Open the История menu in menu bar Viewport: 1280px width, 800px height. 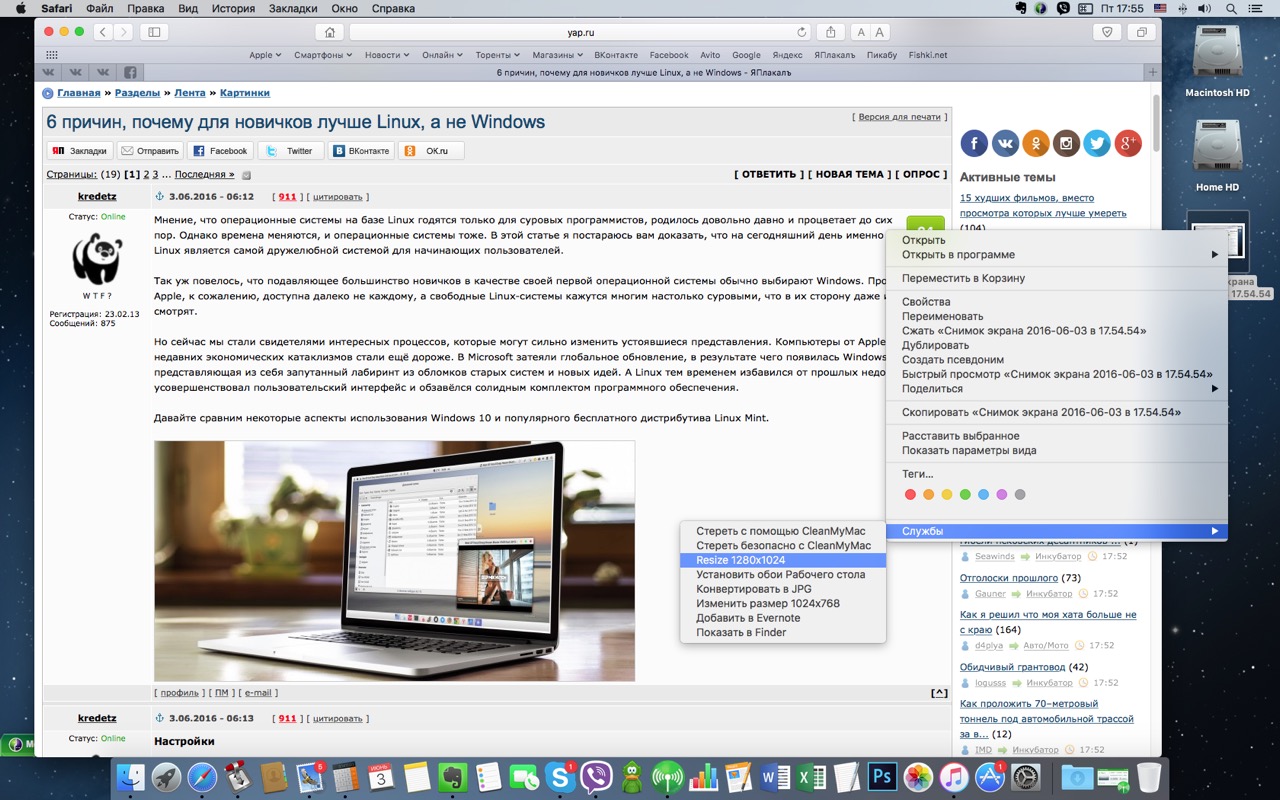pyautogui.click(x=233, y=8)
